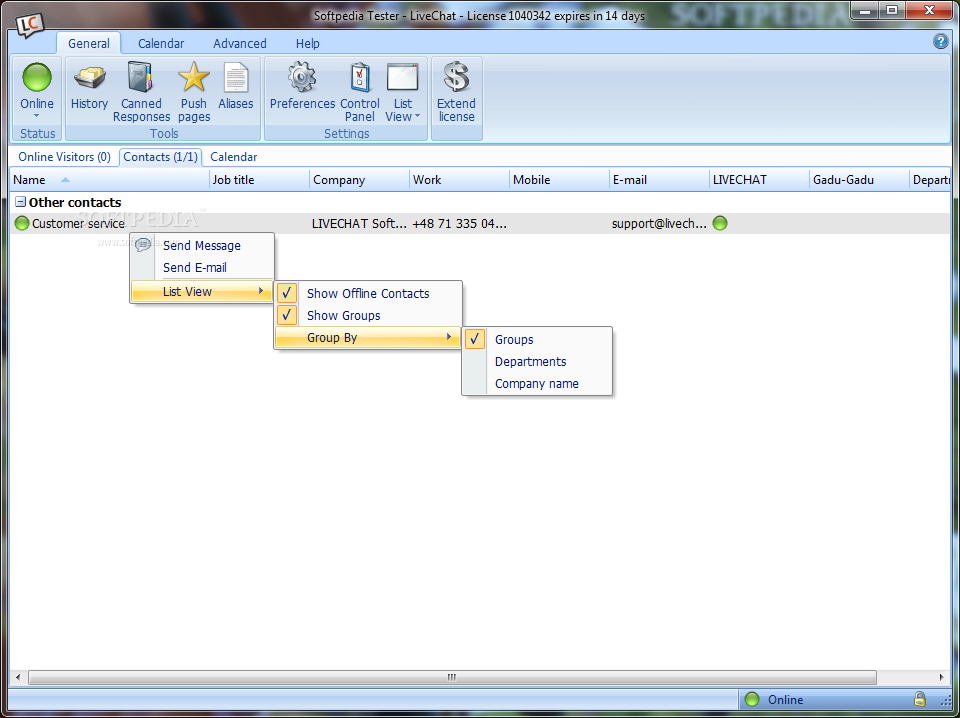Click the horizontal scrollbar thumb
The image size is (960, 718).
point(452,677)
